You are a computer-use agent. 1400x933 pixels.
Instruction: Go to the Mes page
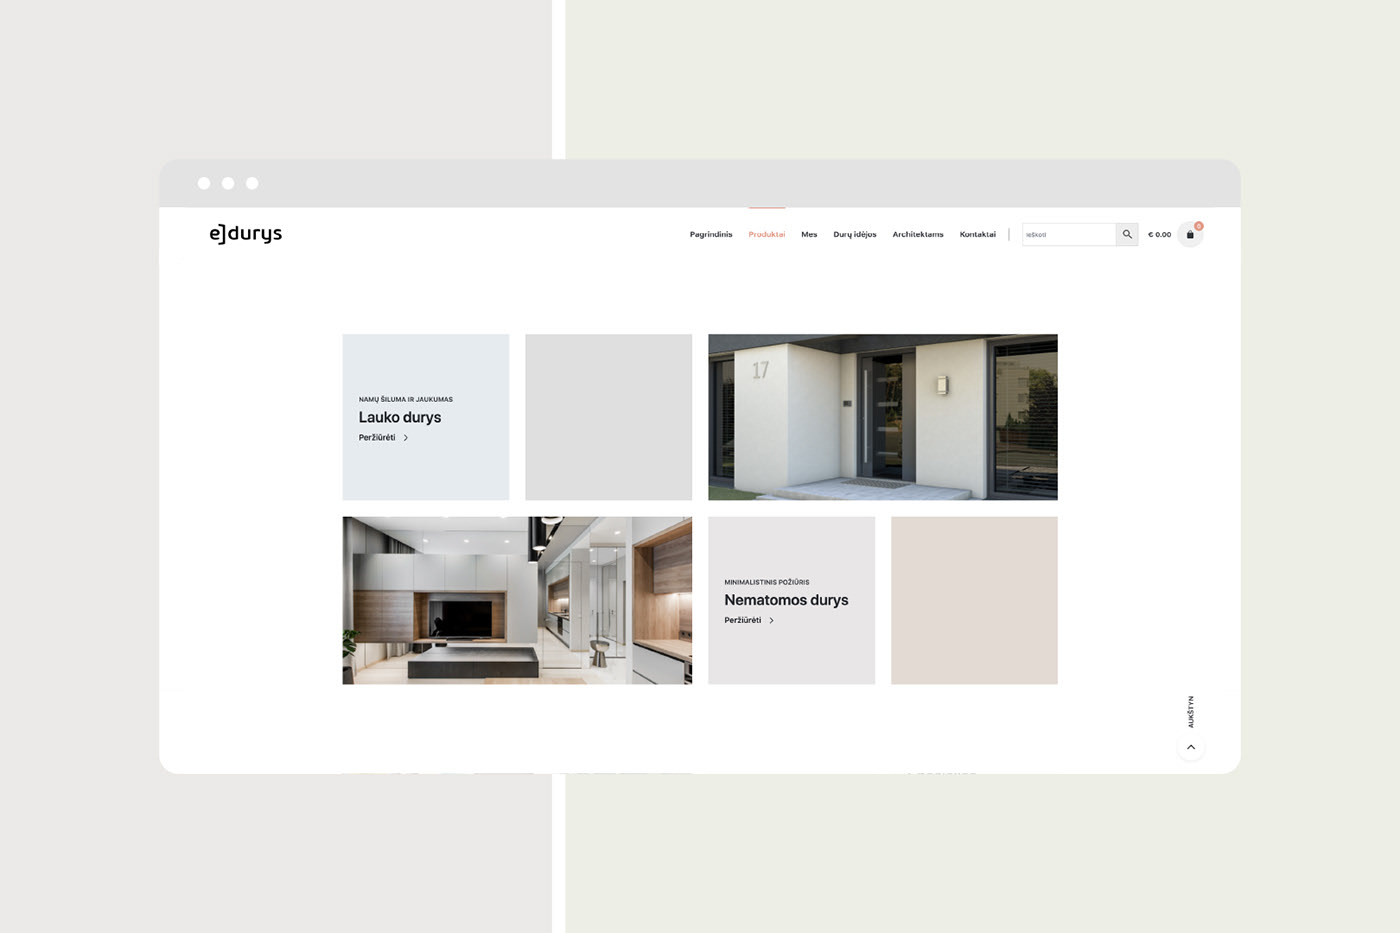coord(809,234)
